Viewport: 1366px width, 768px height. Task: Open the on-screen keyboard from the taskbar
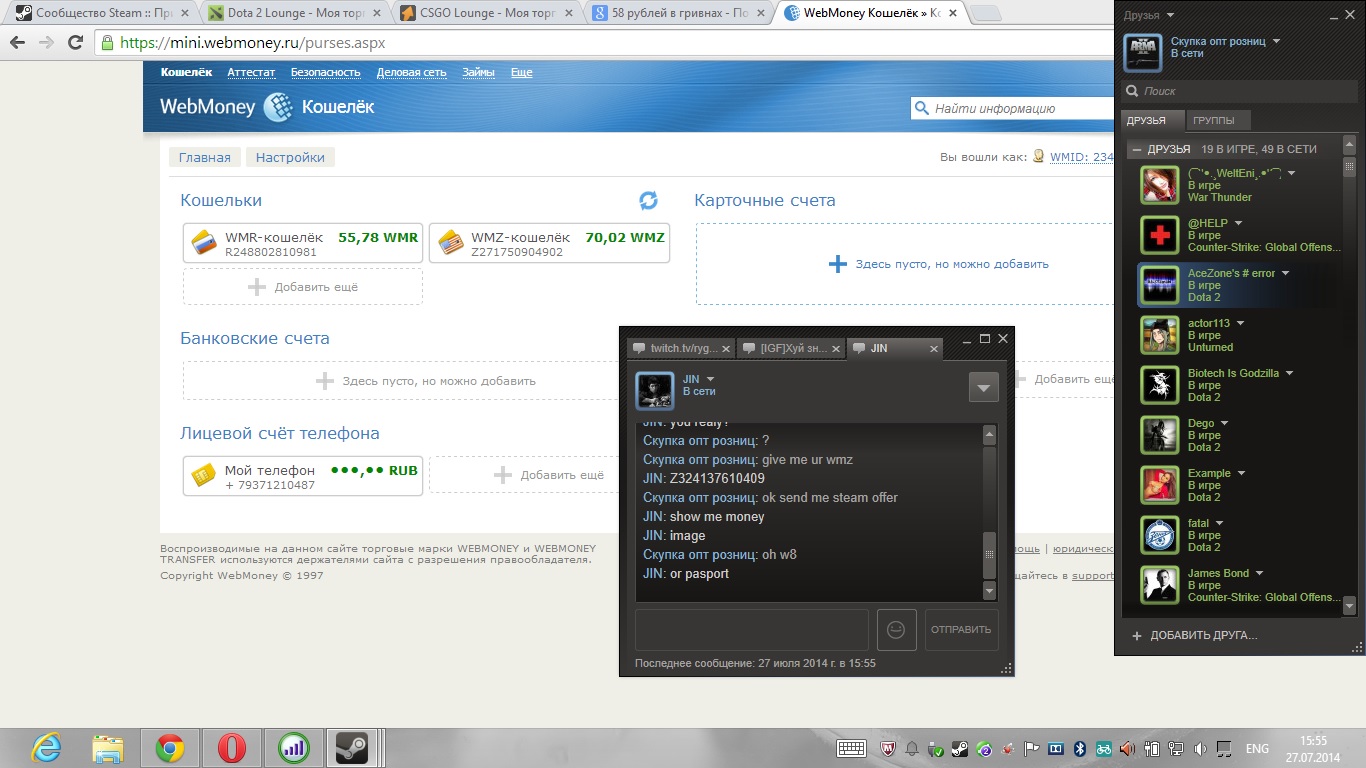(x=852, y=748)
